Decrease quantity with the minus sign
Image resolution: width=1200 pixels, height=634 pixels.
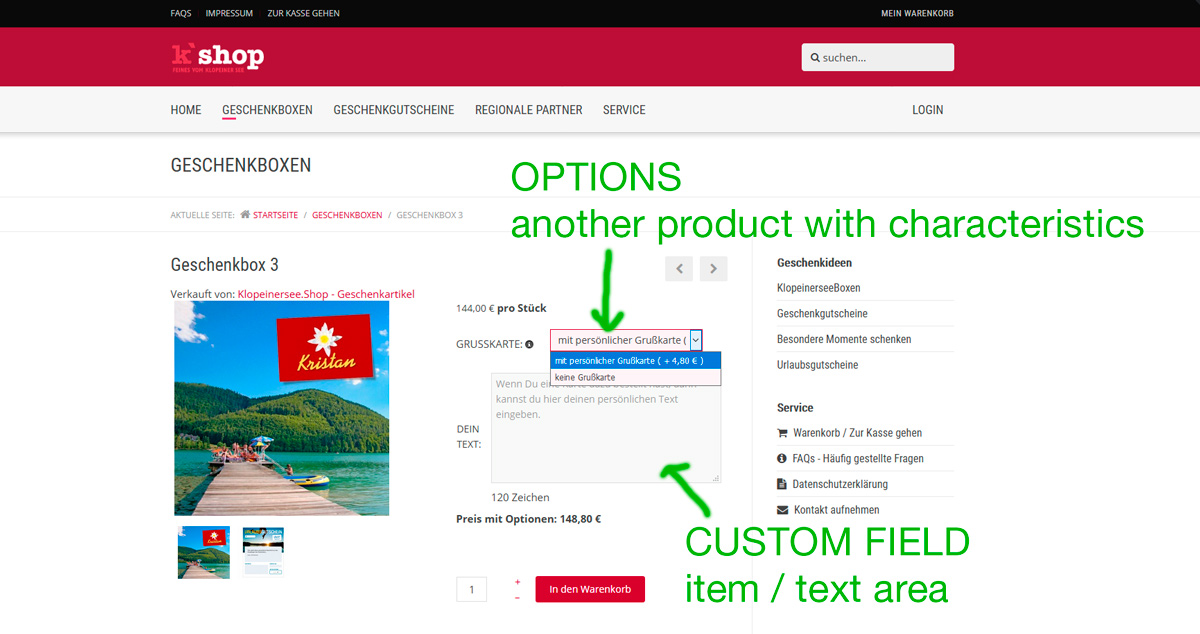click(x=517, y=598)
